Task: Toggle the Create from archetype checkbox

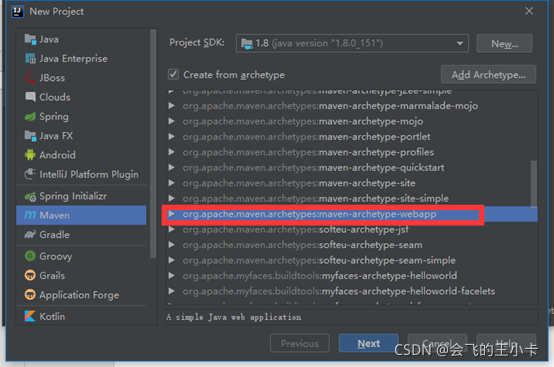Action: pos(173,75)
